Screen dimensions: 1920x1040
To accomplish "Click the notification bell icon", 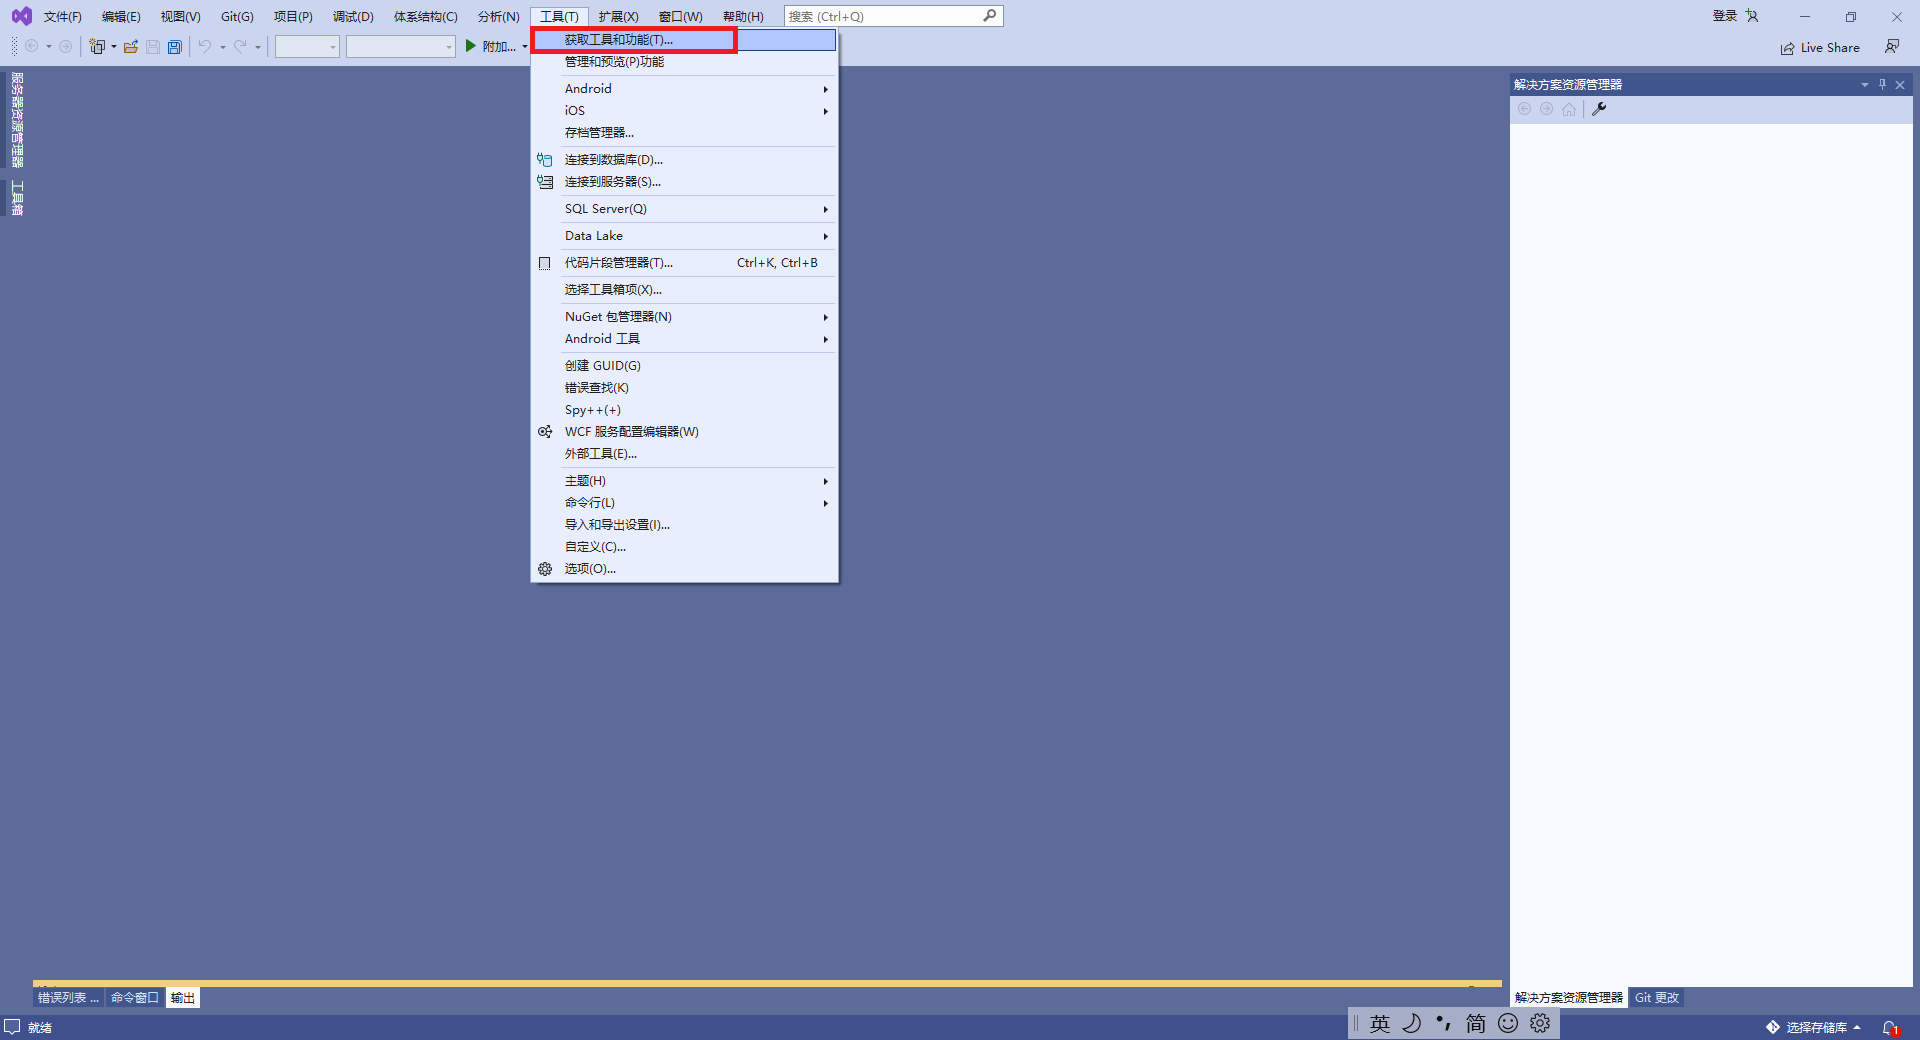I will [1890, 1028].
